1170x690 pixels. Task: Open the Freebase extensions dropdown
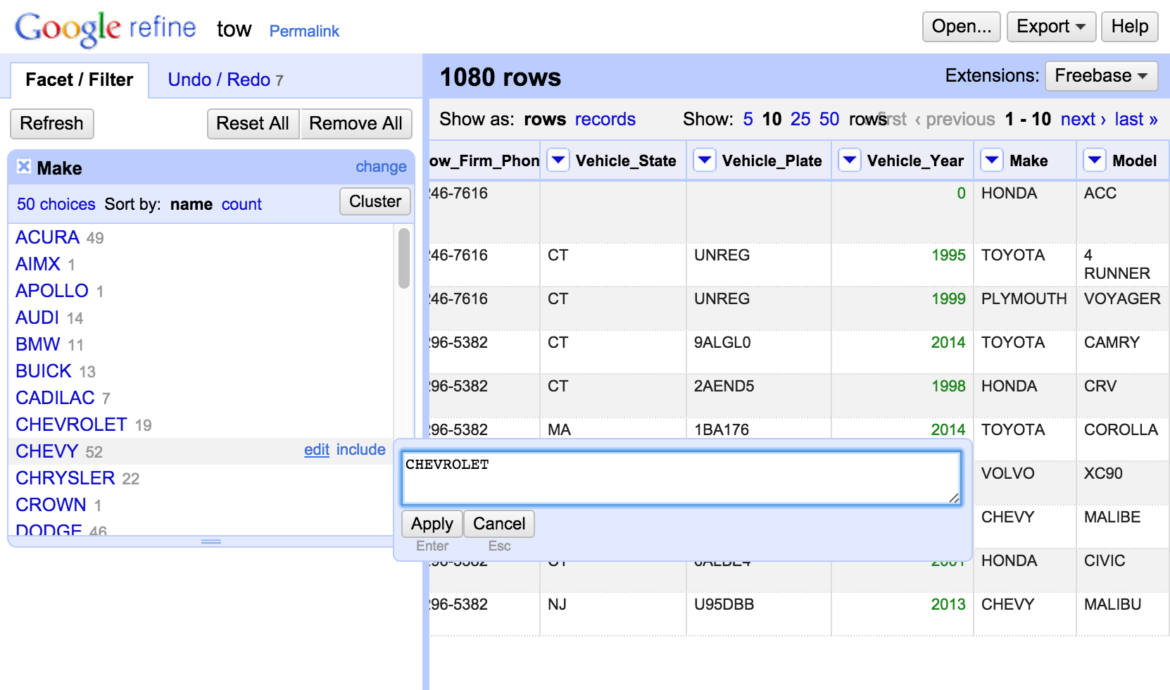coord(1101,76)
